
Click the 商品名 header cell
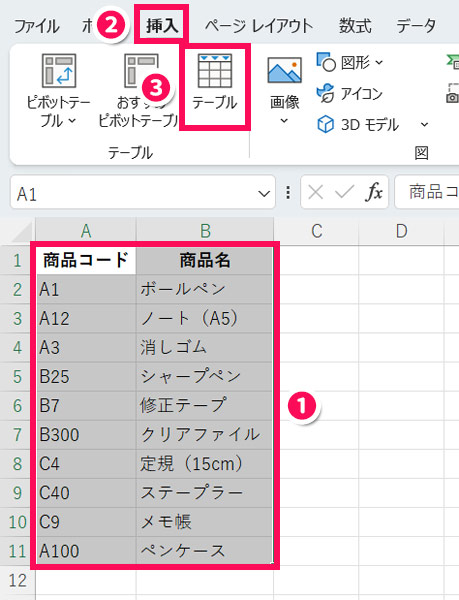[205, 260]
